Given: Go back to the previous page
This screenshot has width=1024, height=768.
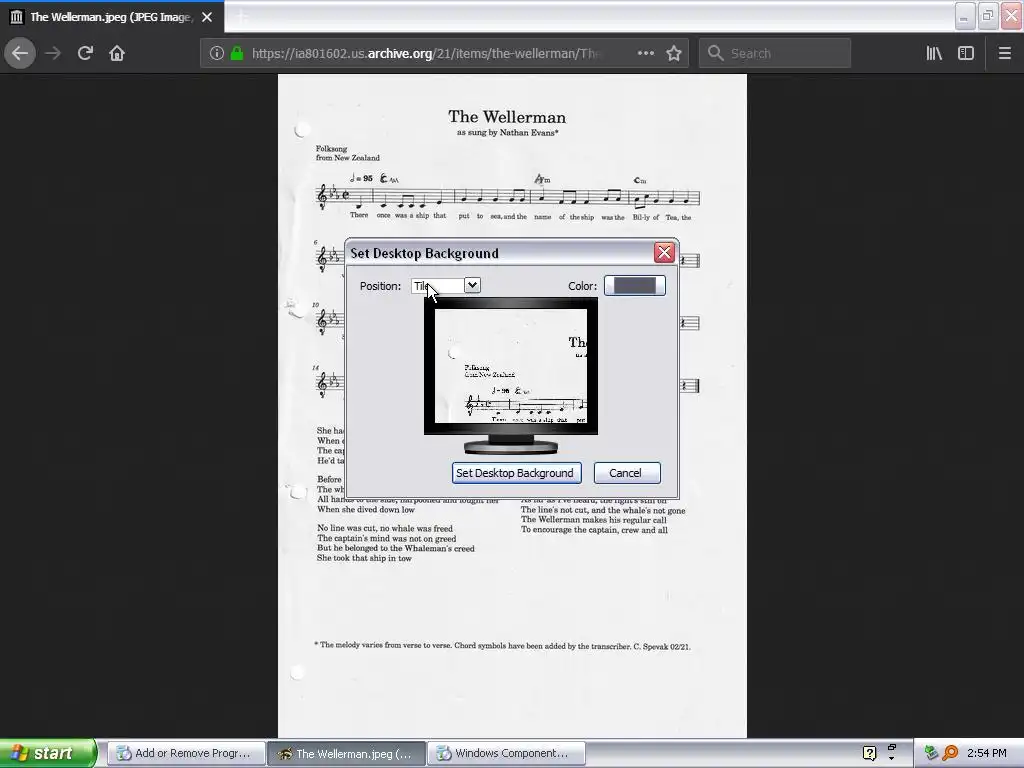Looking at the screenshot, I should 20,53.
